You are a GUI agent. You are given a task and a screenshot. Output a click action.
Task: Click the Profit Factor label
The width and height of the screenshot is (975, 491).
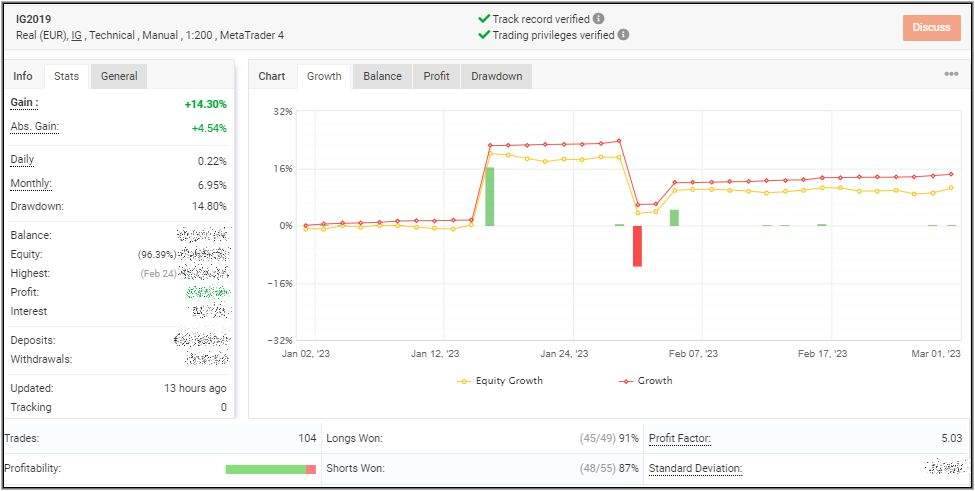679,438
